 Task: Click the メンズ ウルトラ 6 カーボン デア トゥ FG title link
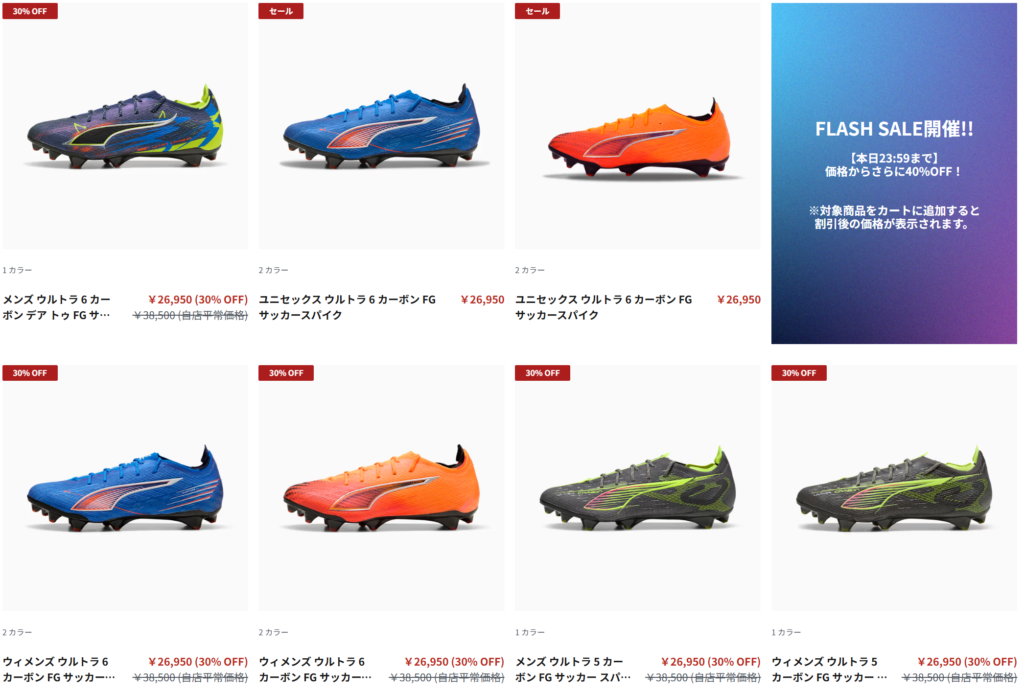[x=57, y=307]
